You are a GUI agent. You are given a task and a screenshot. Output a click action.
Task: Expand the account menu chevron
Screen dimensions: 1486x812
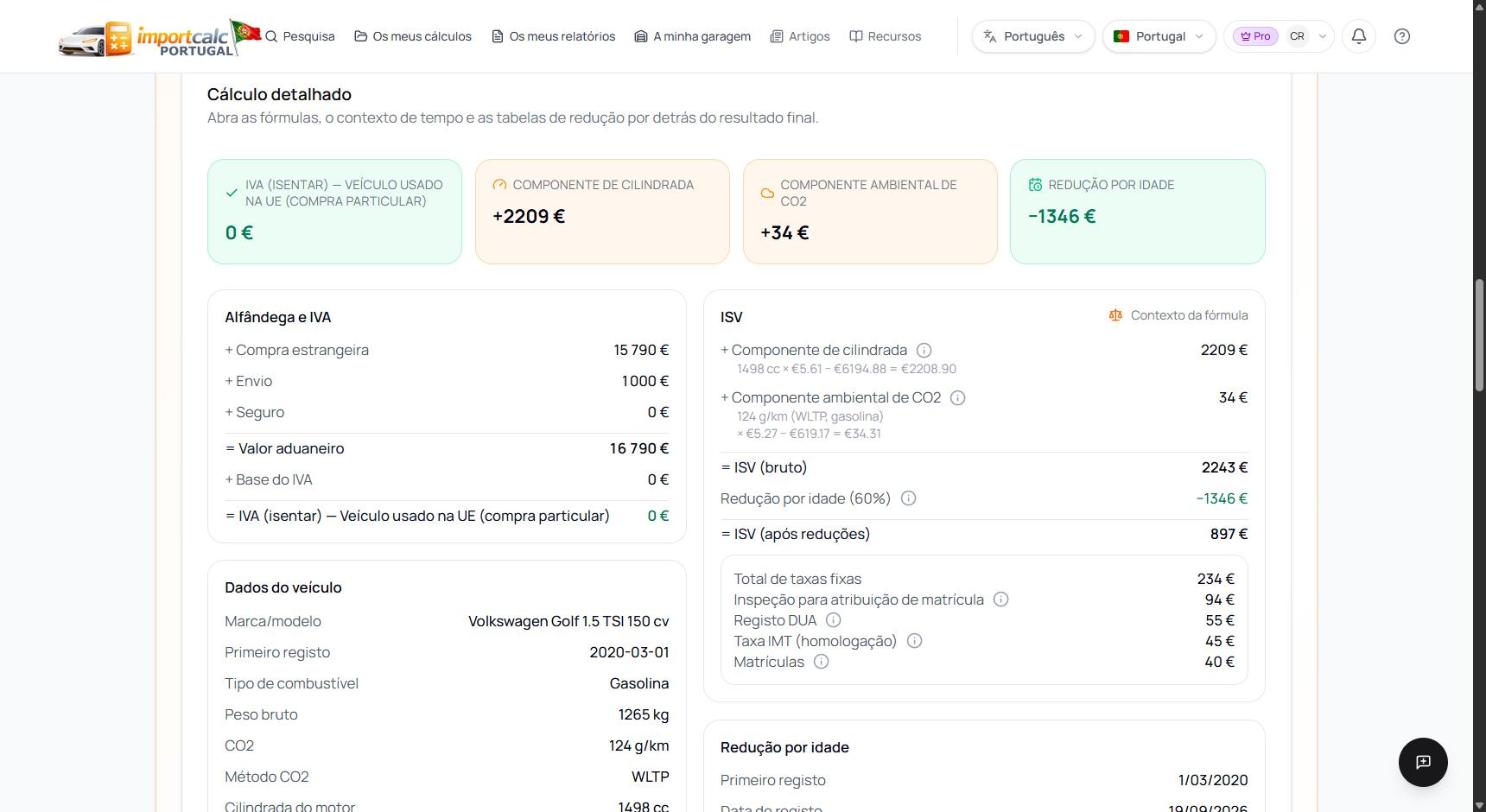1322,36
